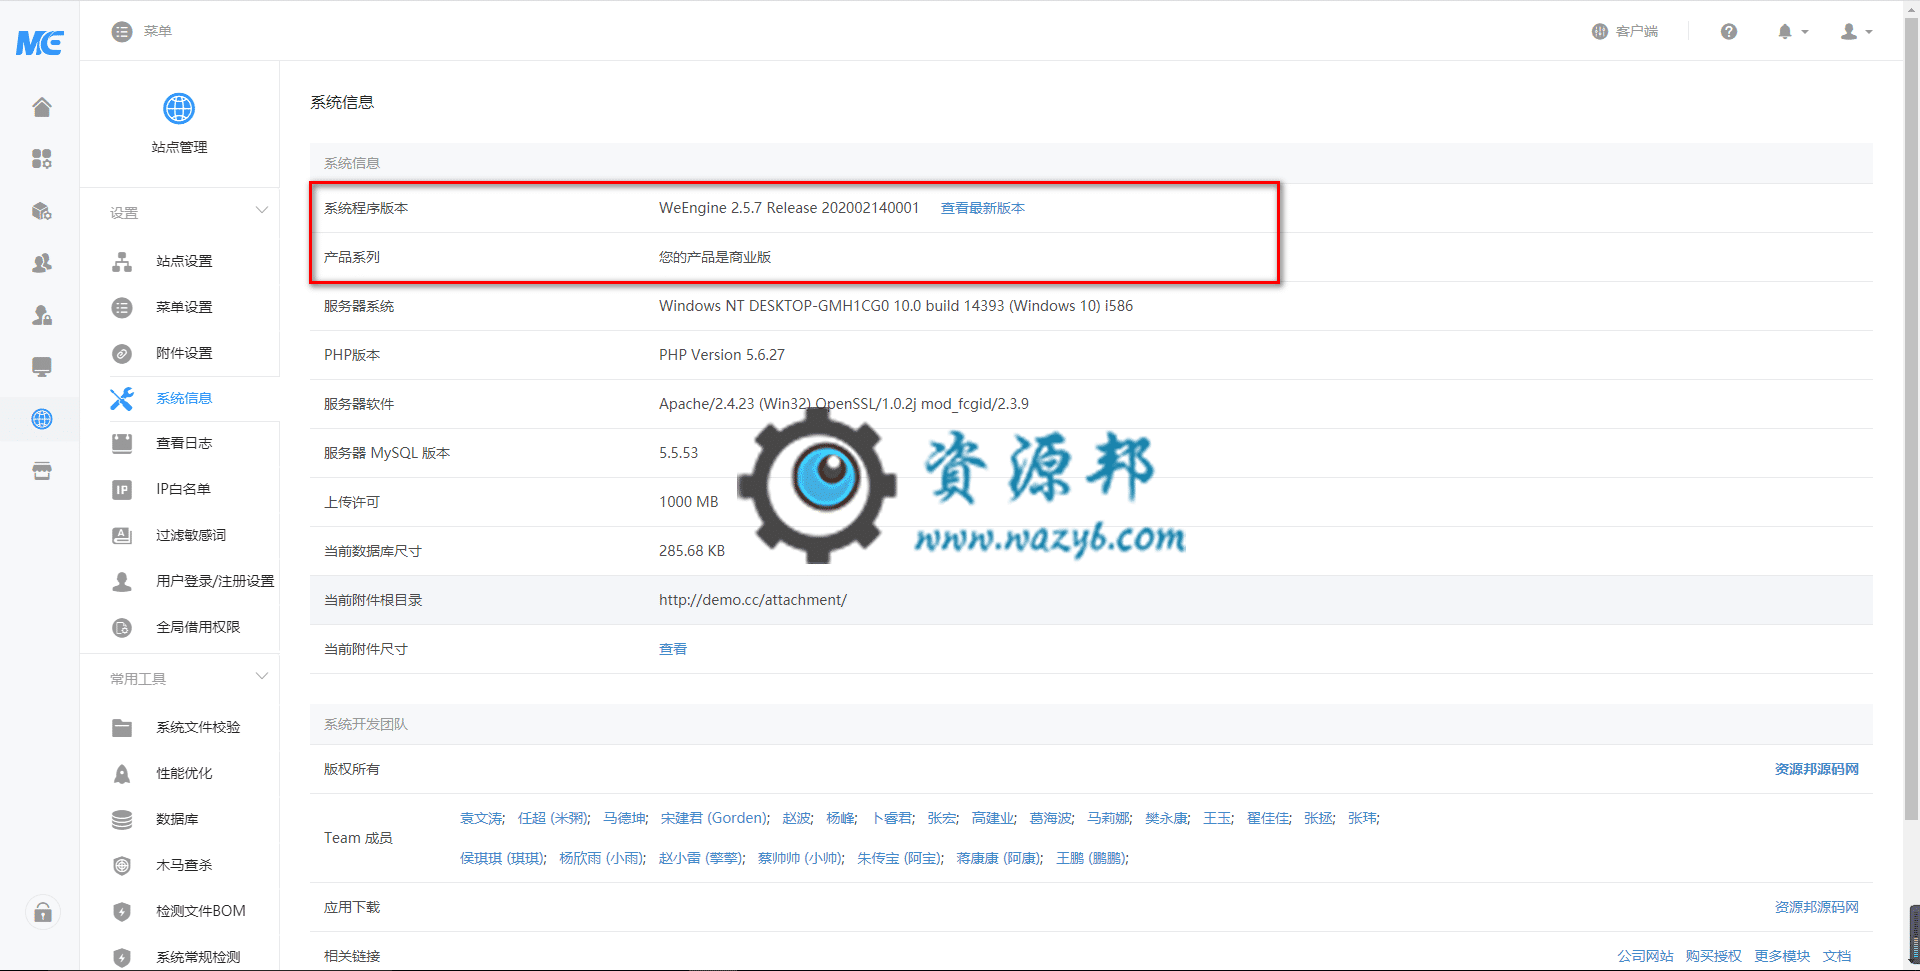Click the IP白名单 IP icon
The image size is (1920, 971).
[122, 490]
